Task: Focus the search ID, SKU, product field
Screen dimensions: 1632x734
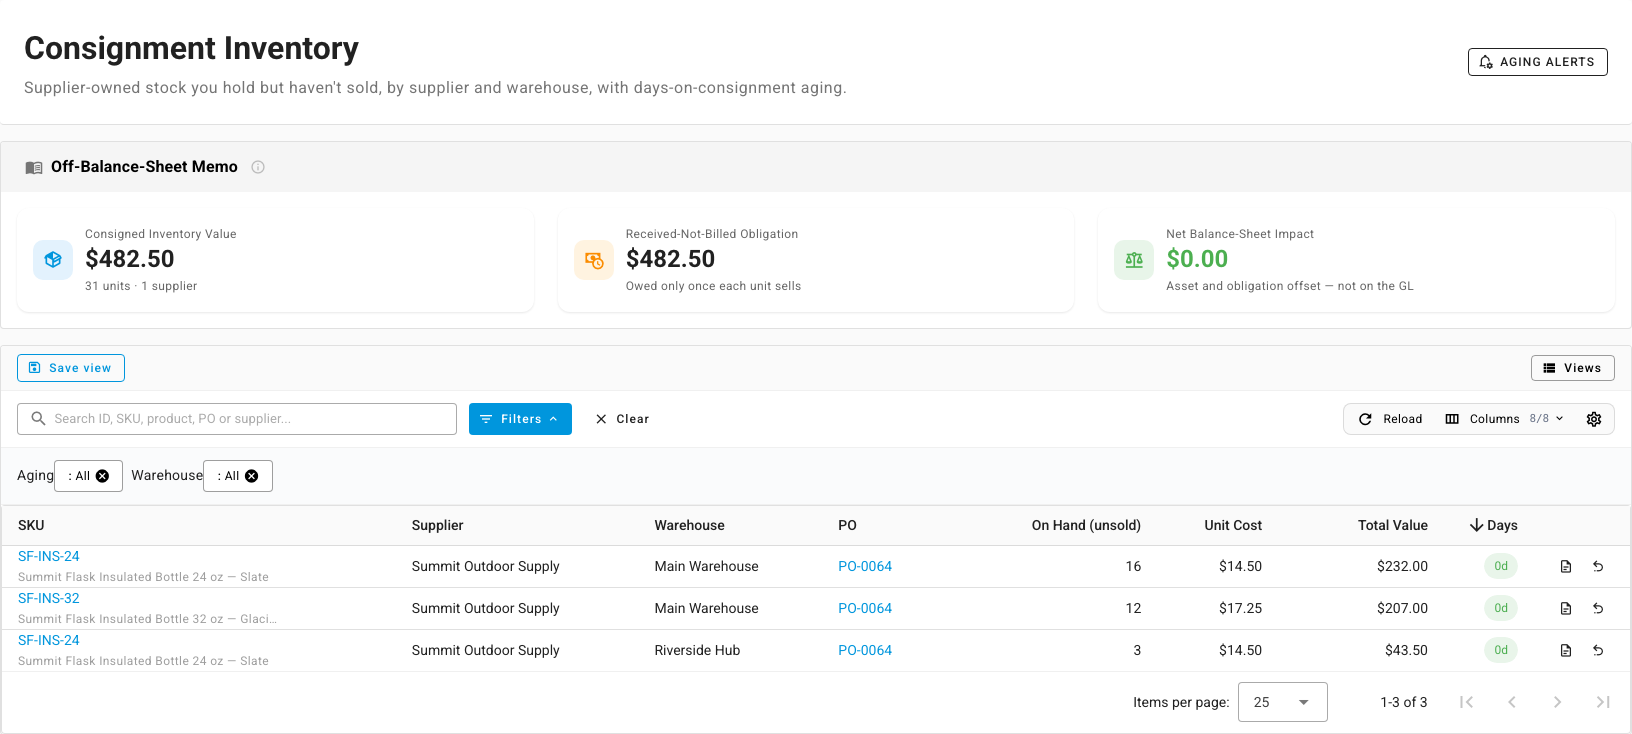Action: tap(237, 419)
